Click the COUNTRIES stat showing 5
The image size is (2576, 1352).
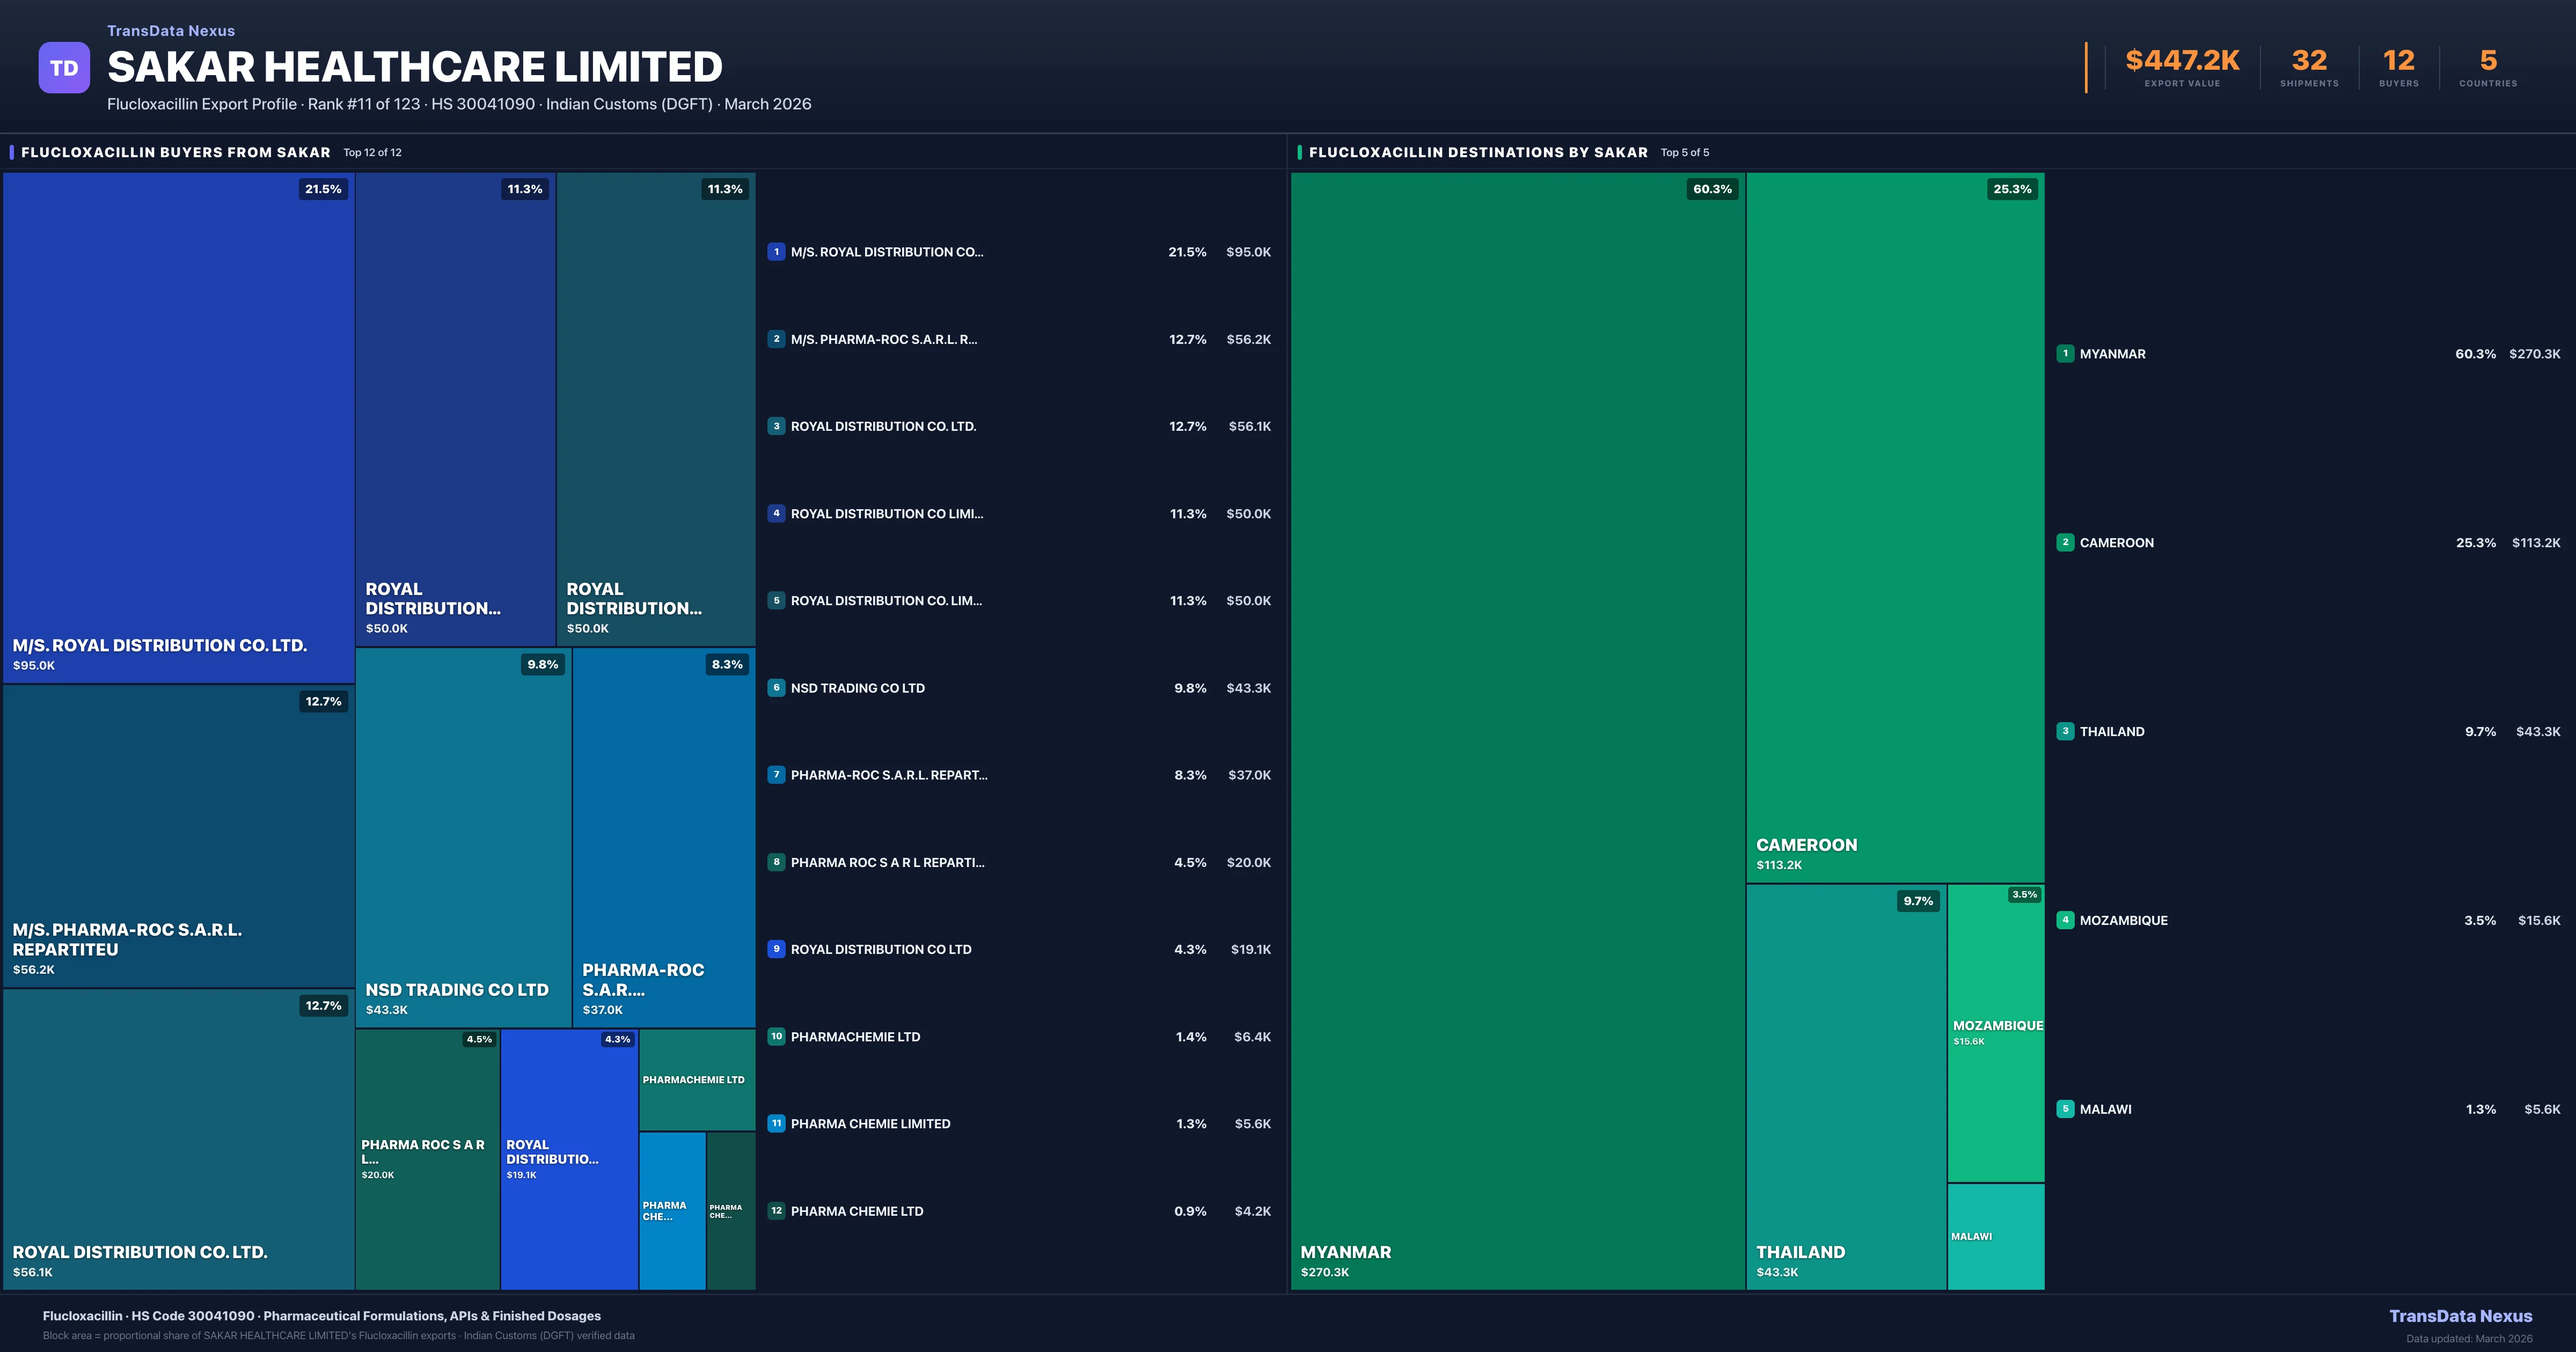(2487, 61)
